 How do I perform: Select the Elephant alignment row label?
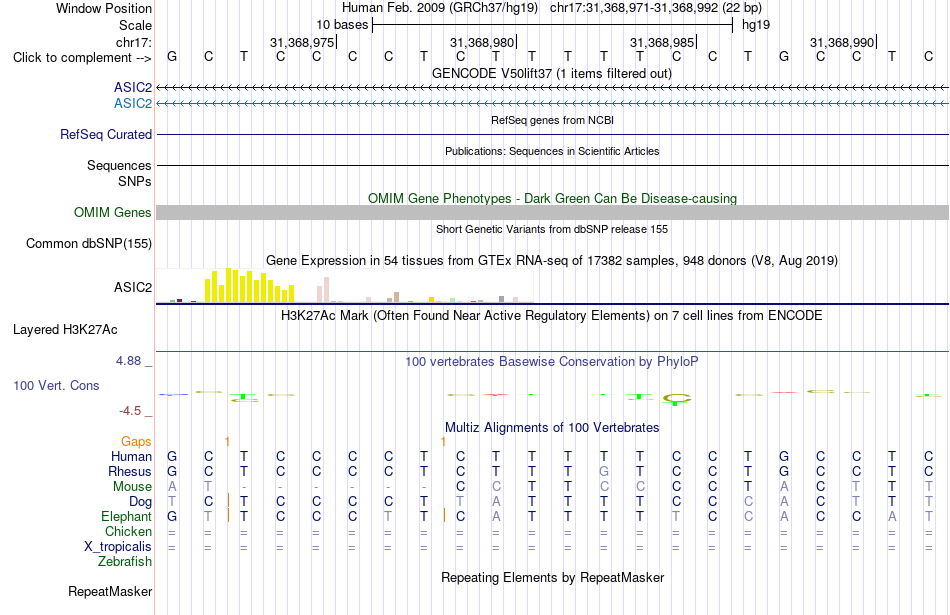(x=126, y=517)
